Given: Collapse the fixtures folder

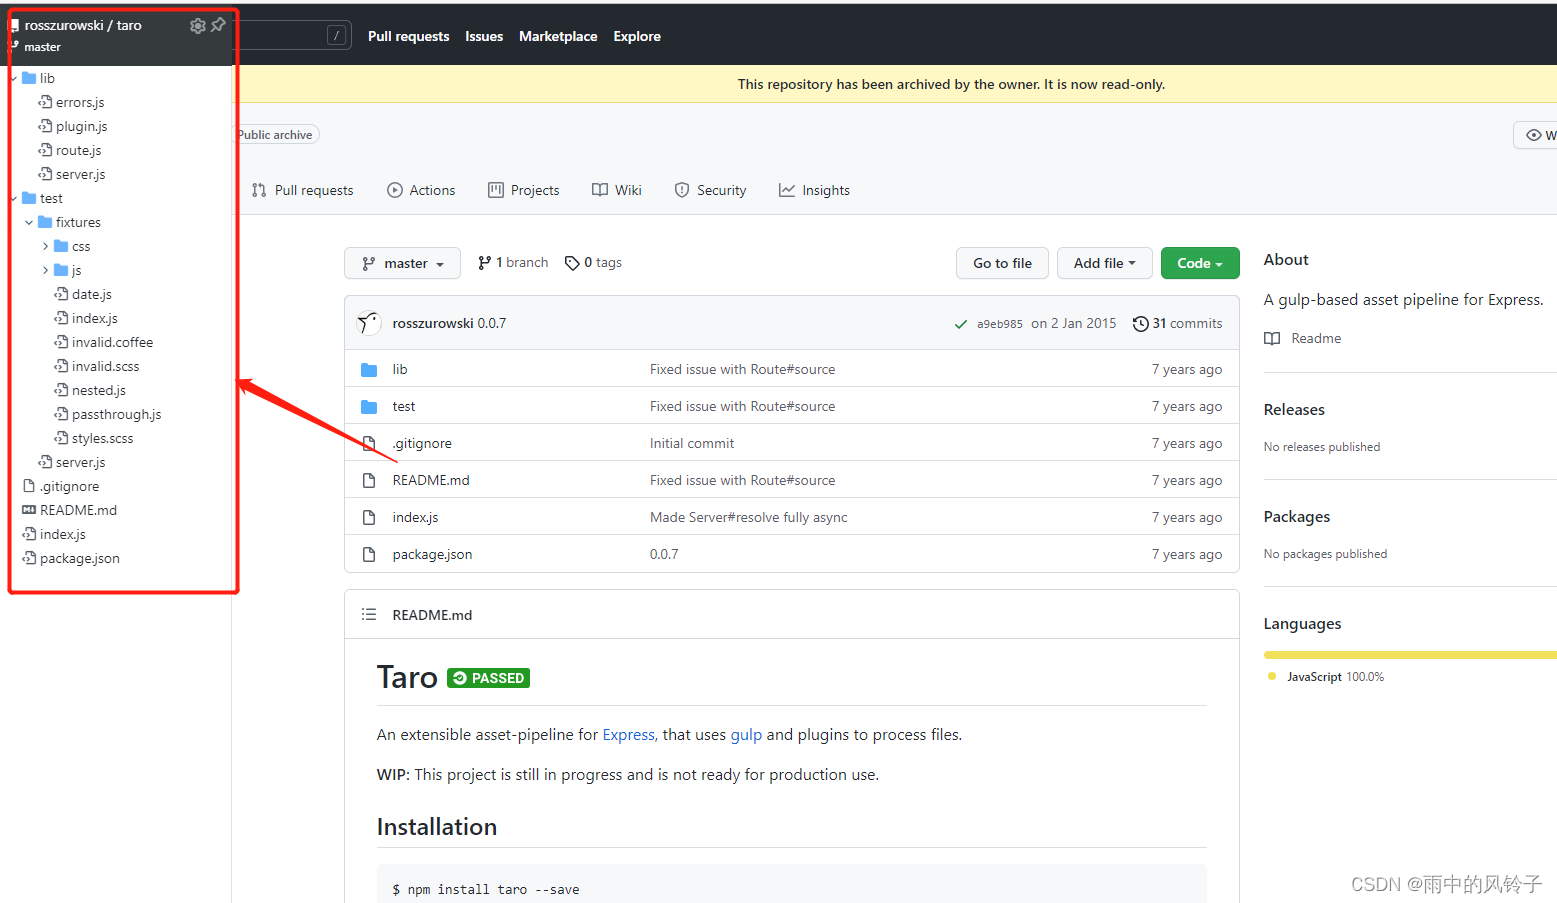Looking at the screenshot, I should pos(29,222).
